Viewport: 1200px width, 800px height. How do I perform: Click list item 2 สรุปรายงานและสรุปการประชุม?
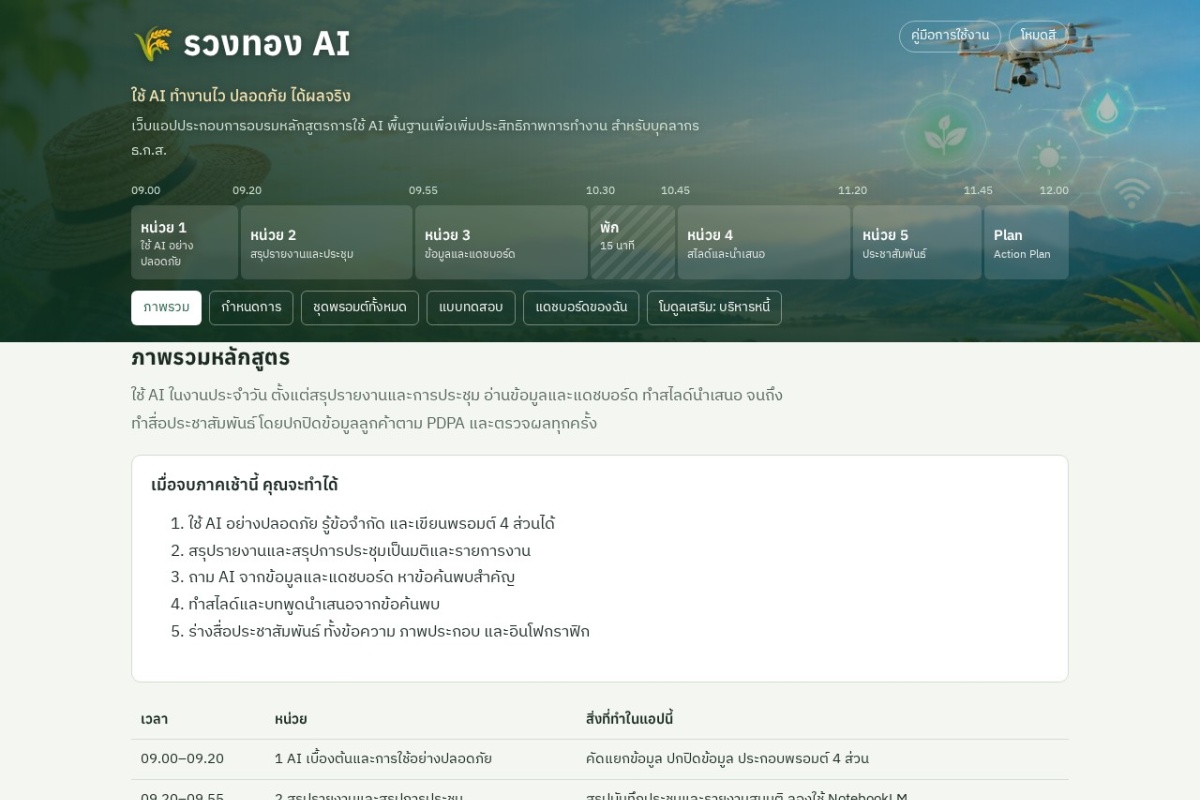pyautogui.click(x=359, y=551)
